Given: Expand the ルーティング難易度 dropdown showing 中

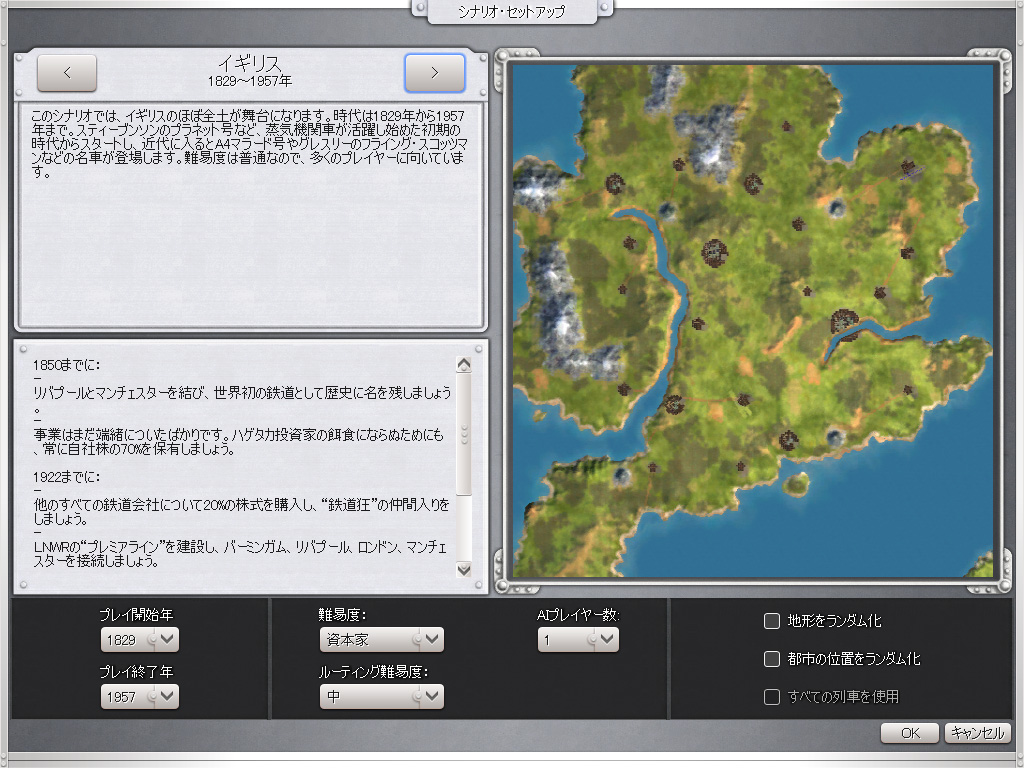Looking at the screenshot, I should coord(381,696).
